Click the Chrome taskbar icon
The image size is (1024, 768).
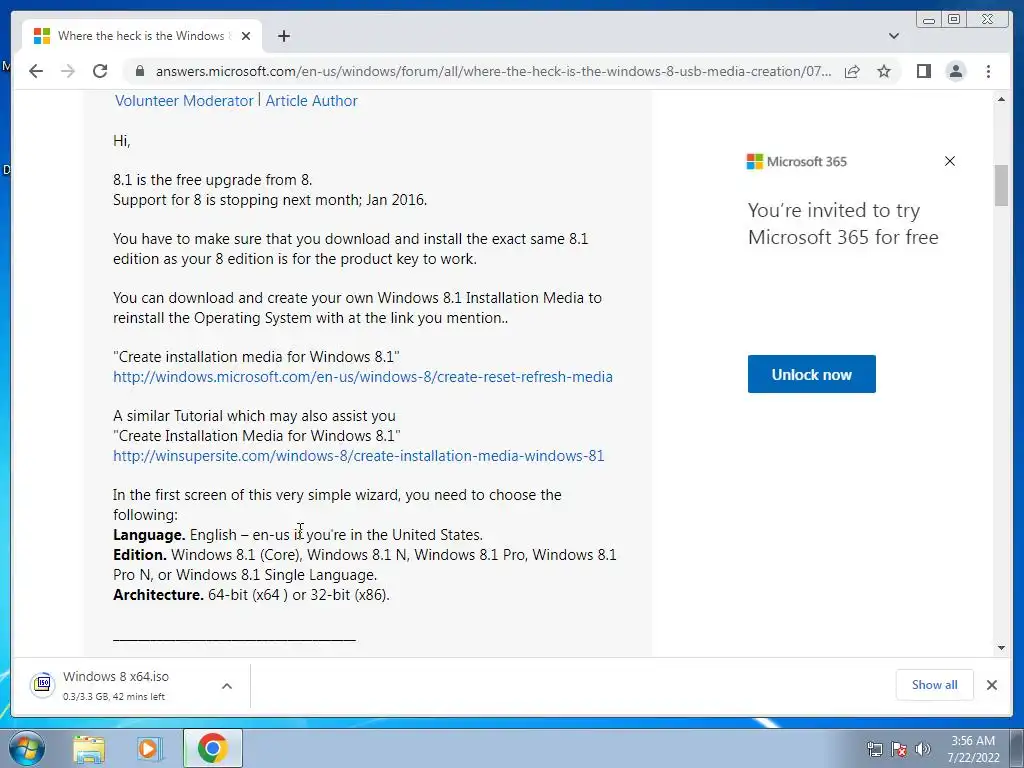pyautogui.click(x=212, y=748)
